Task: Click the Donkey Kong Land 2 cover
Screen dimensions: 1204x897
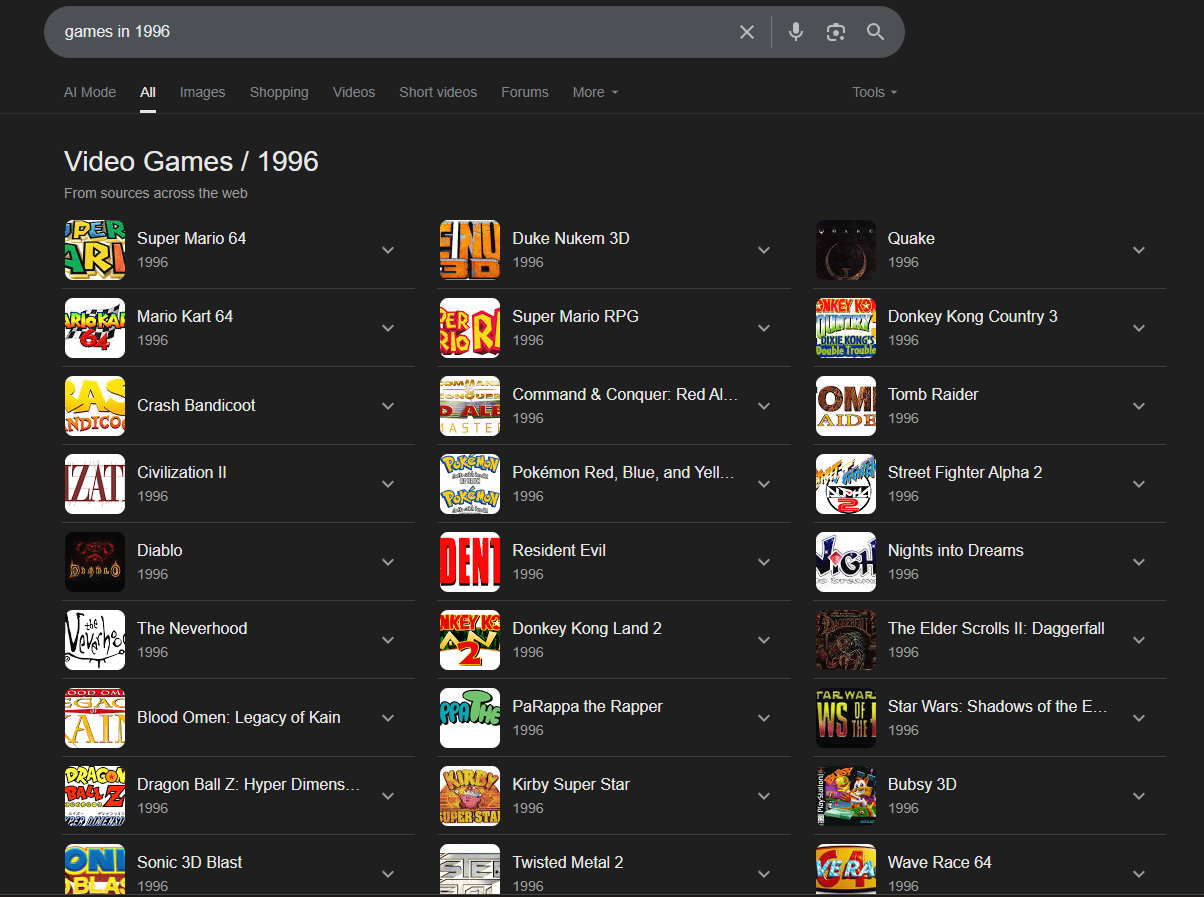Action: pyautogui.click(x=470, y=640)
